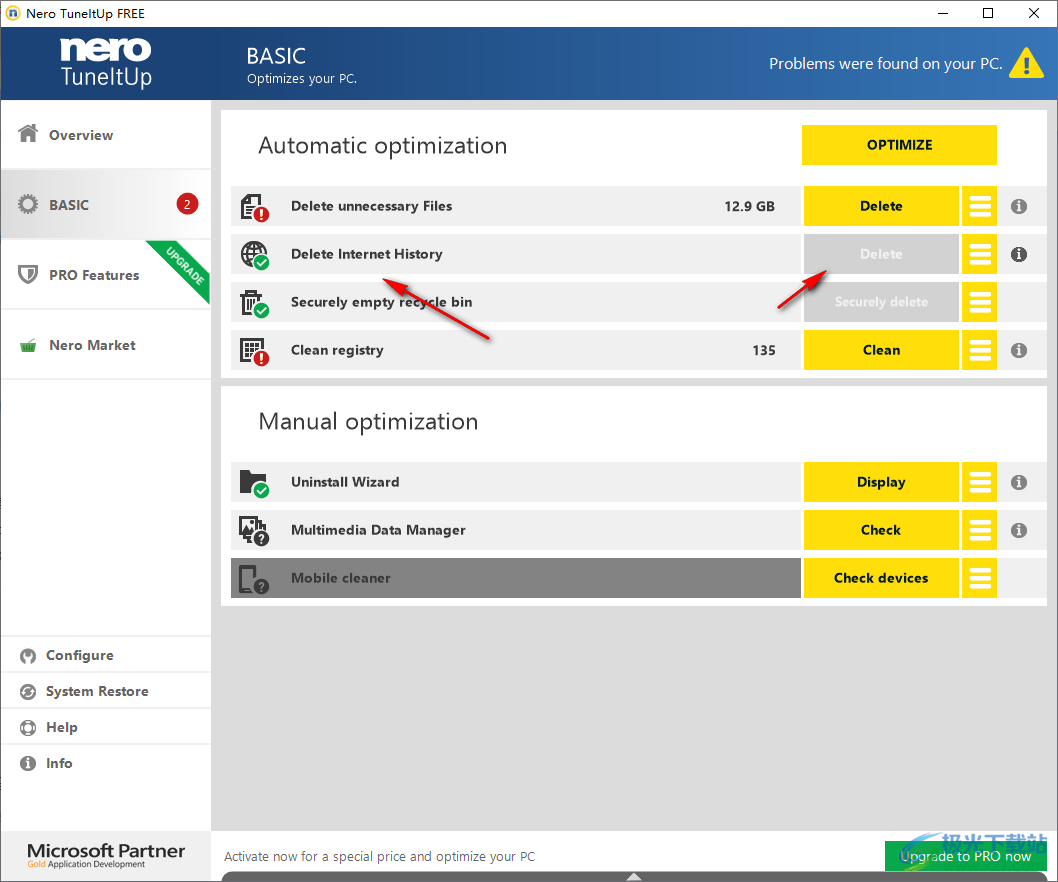This screenshot has height=882, width=1058.
Task: Click the Nero app icon in title bar
Action: click(x=13, y=13)
